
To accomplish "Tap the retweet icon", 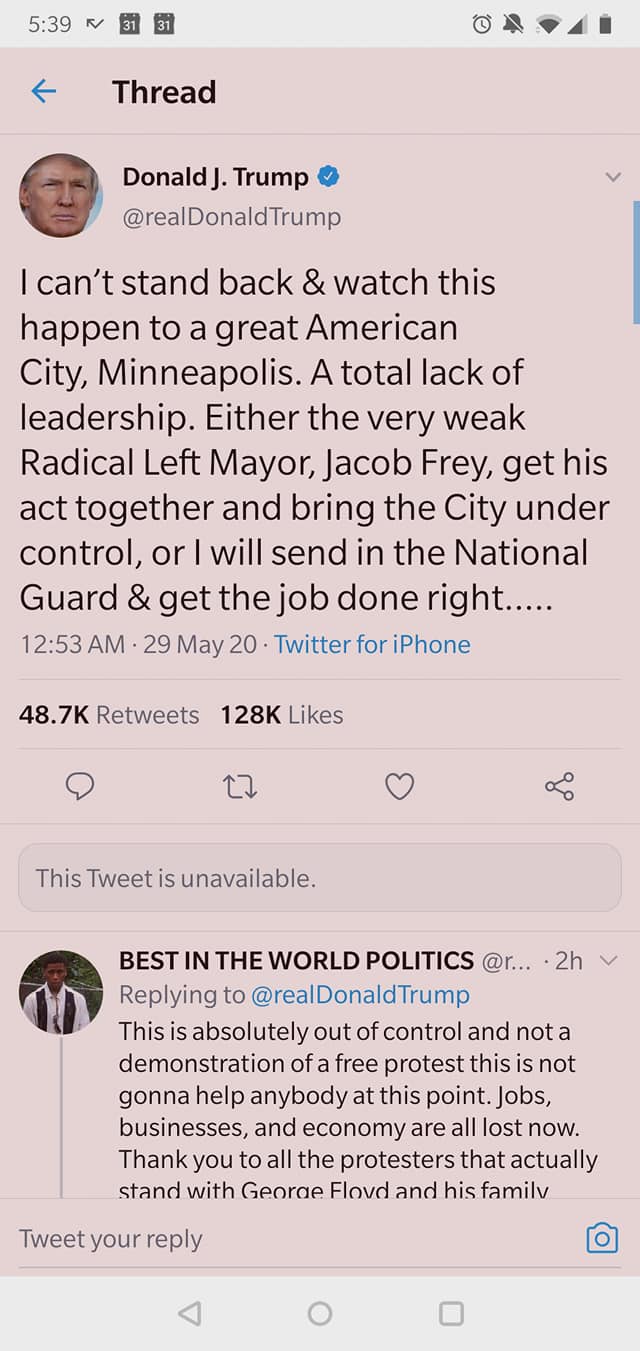I will coord(240,787).
